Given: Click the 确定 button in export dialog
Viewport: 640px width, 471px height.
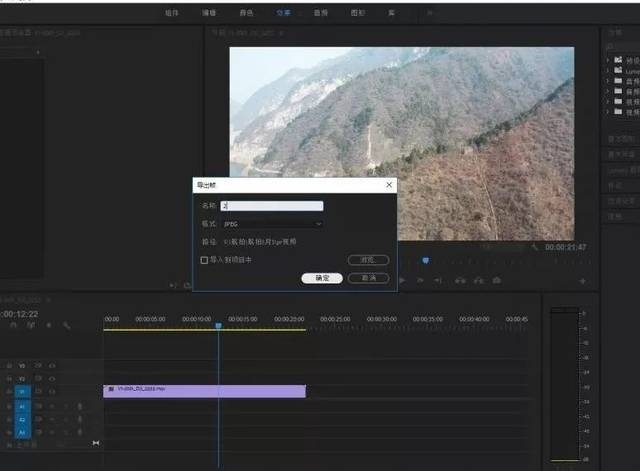Looking at the screenshot, I should click(x=322, y=278).
